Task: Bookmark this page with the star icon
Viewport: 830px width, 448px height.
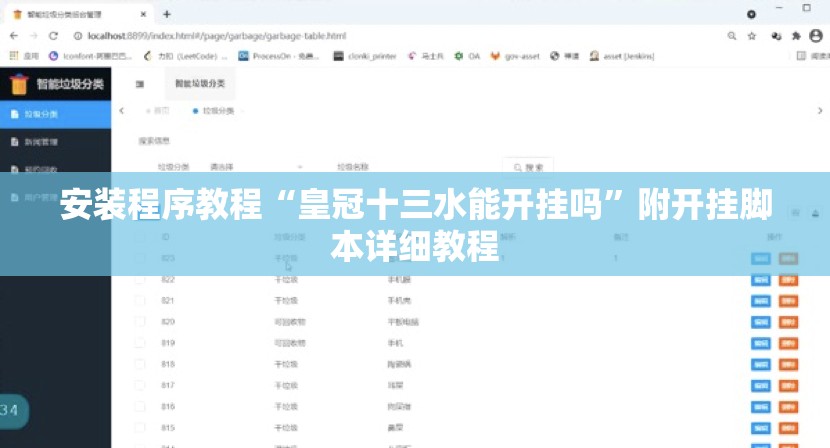Action: click(x=752, y=36)
